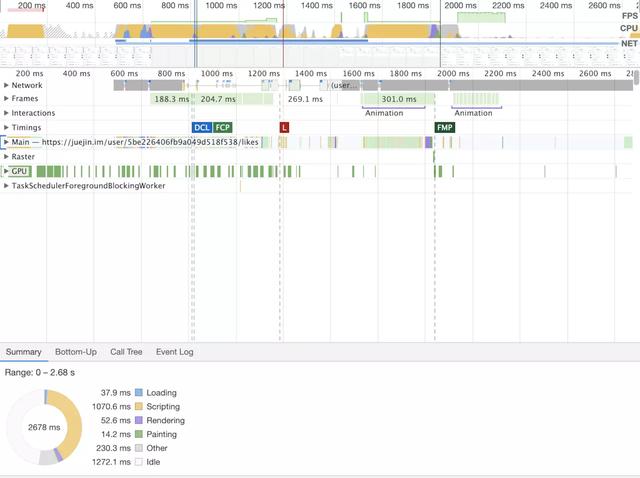Select the 269.1 ms frame
This screenshot has width=640, height=478.
(x=305, y=99)
